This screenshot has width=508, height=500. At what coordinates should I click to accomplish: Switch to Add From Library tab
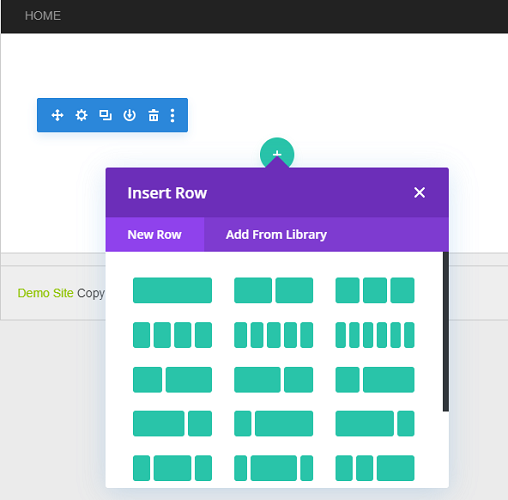click(276, 234)
